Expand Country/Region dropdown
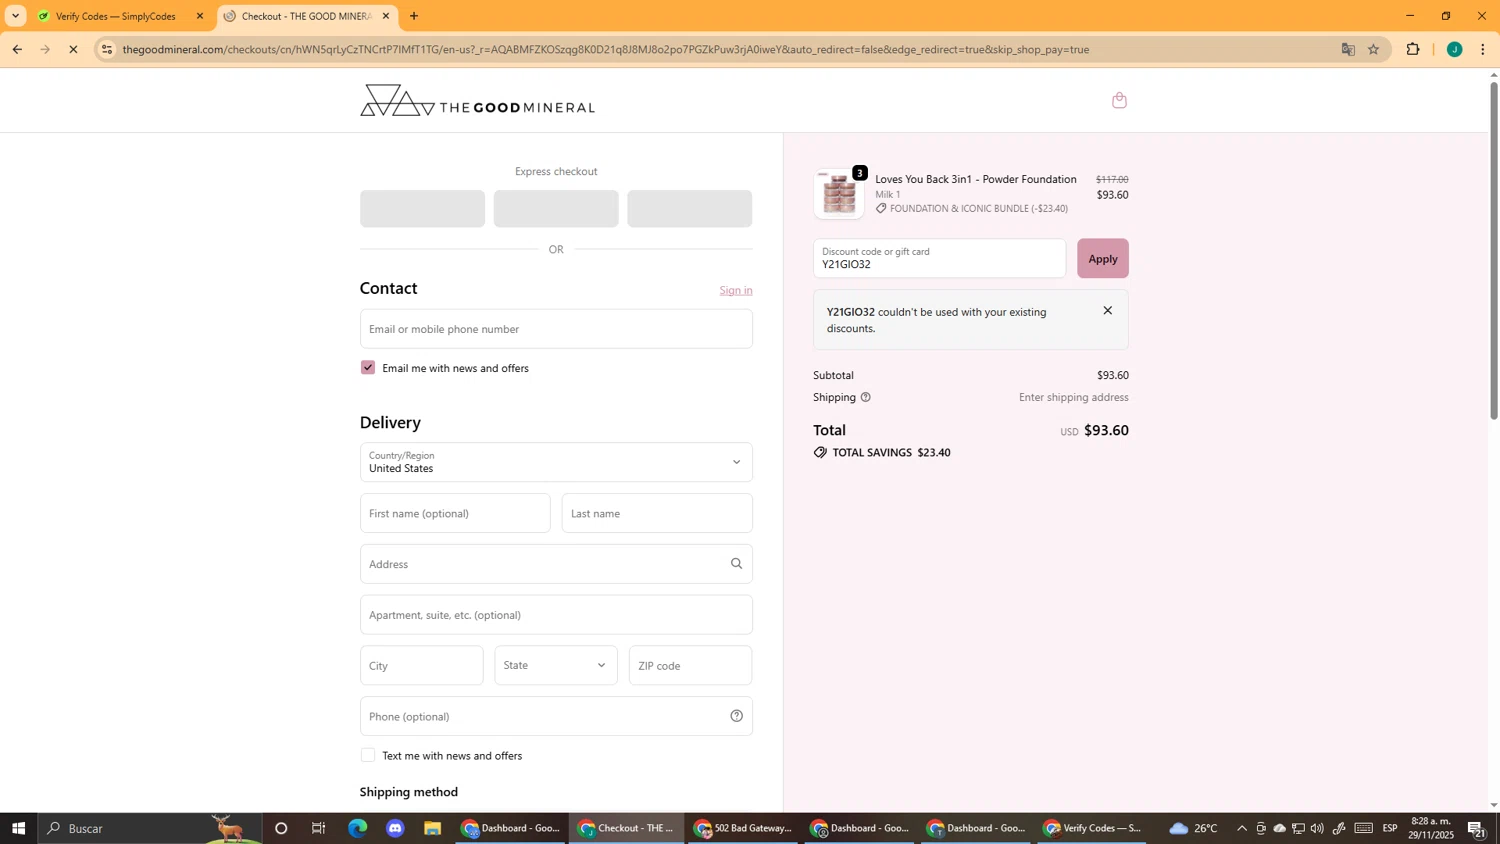 tap(556, 462)
